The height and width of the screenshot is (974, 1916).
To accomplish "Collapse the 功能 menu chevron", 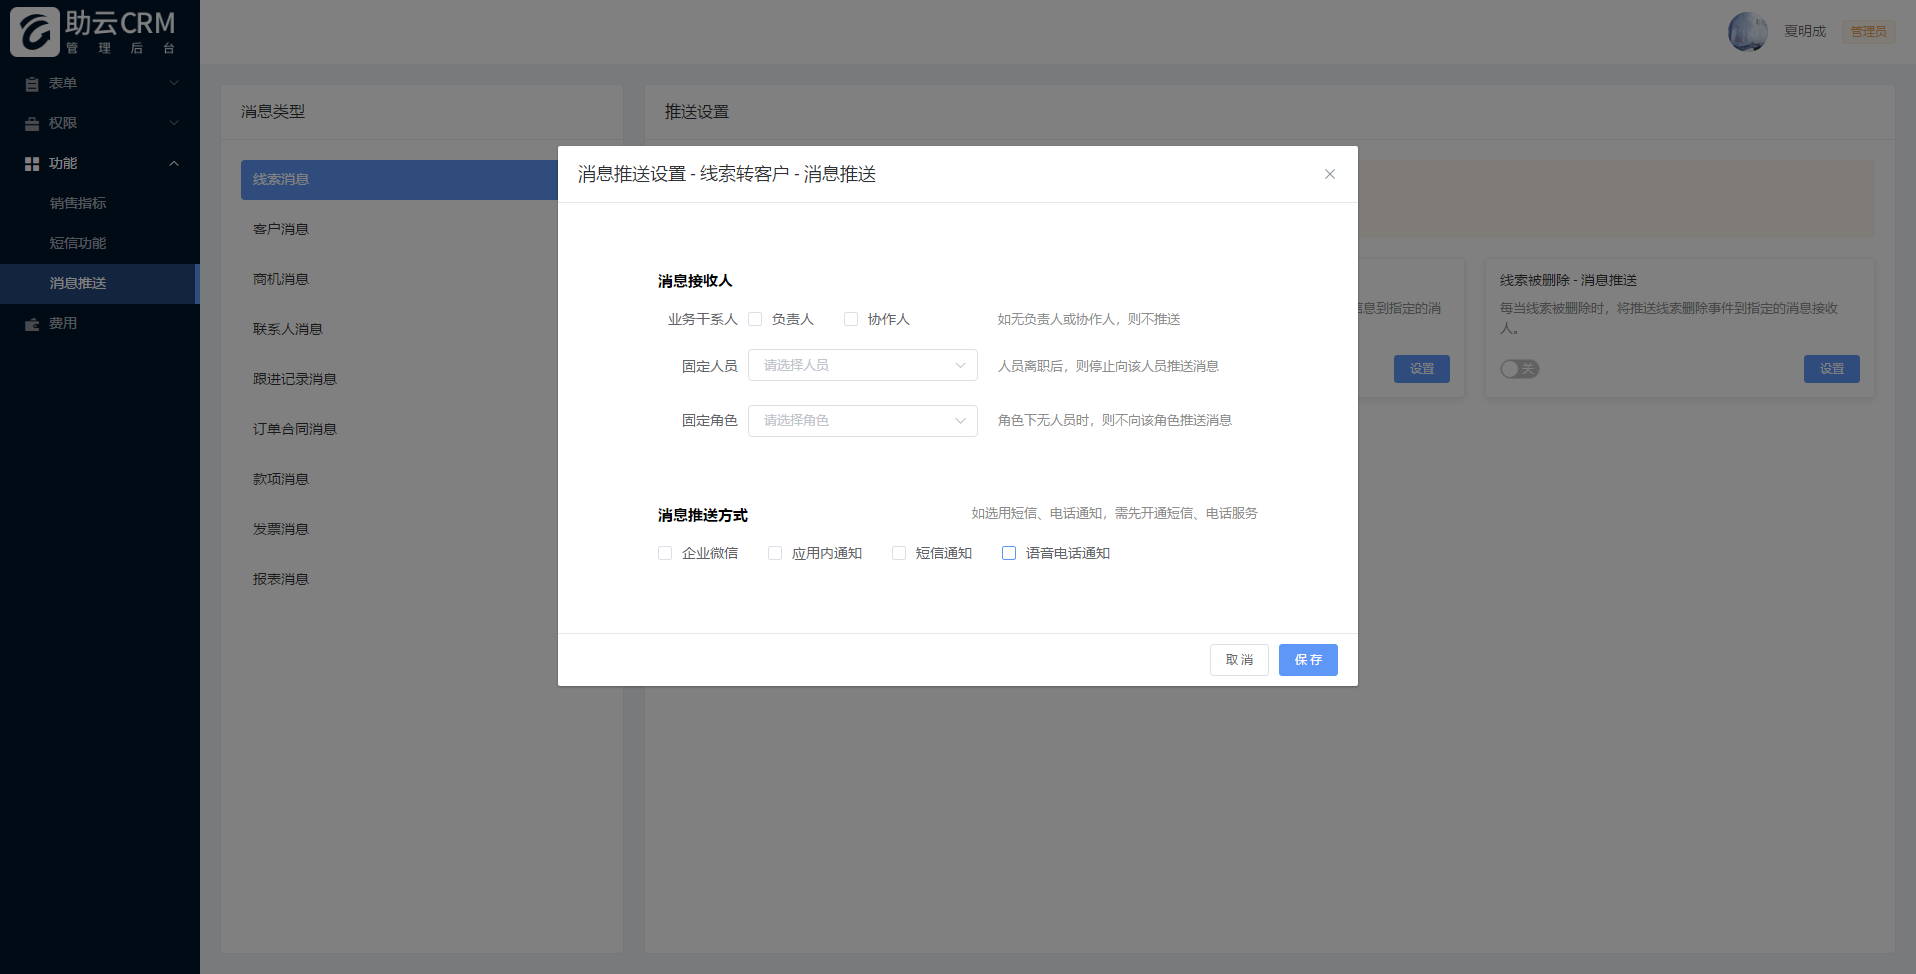I will 174,163.
